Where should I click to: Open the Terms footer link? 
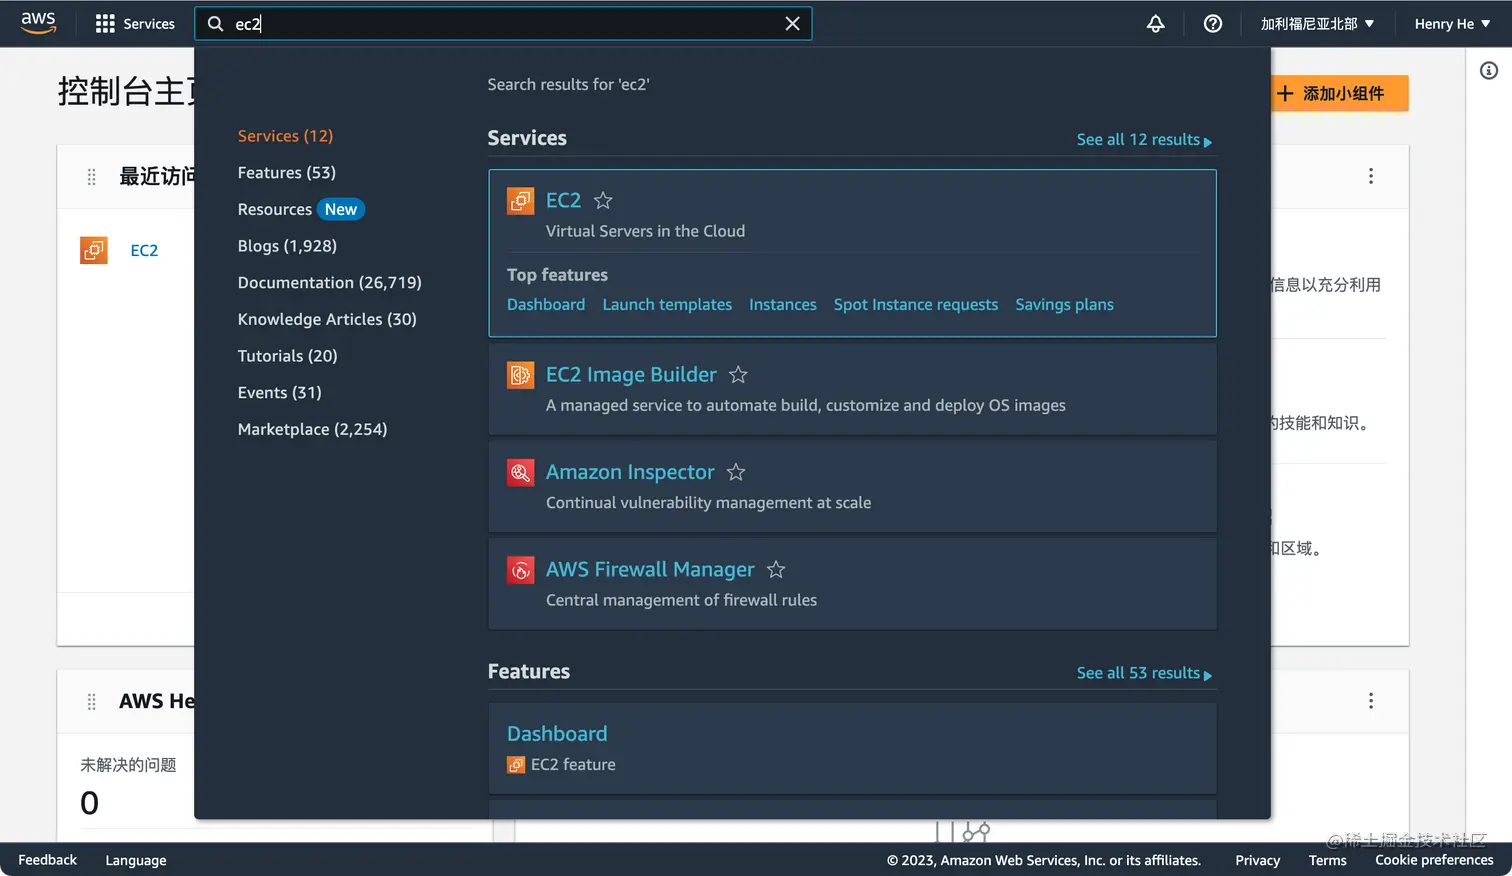coord(1327,860)
